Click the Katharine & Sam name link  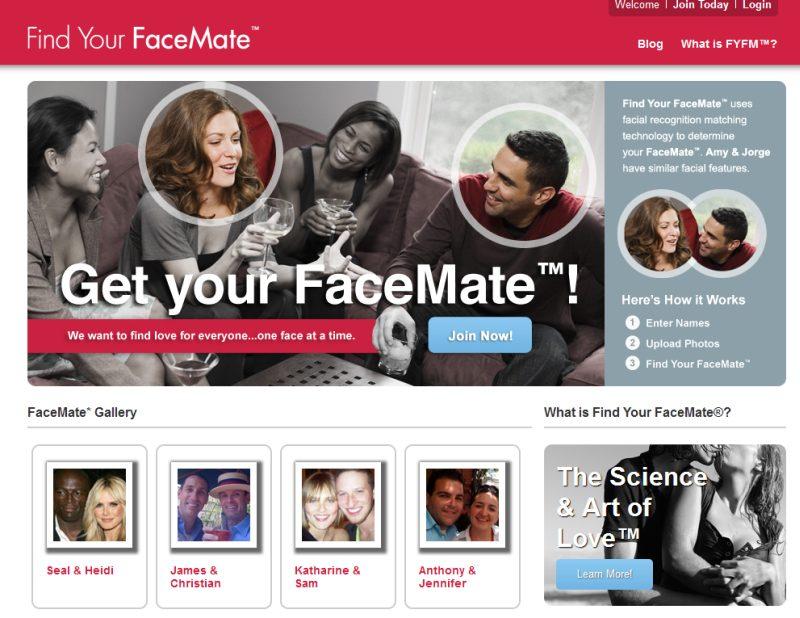click(x=328, y=577)
